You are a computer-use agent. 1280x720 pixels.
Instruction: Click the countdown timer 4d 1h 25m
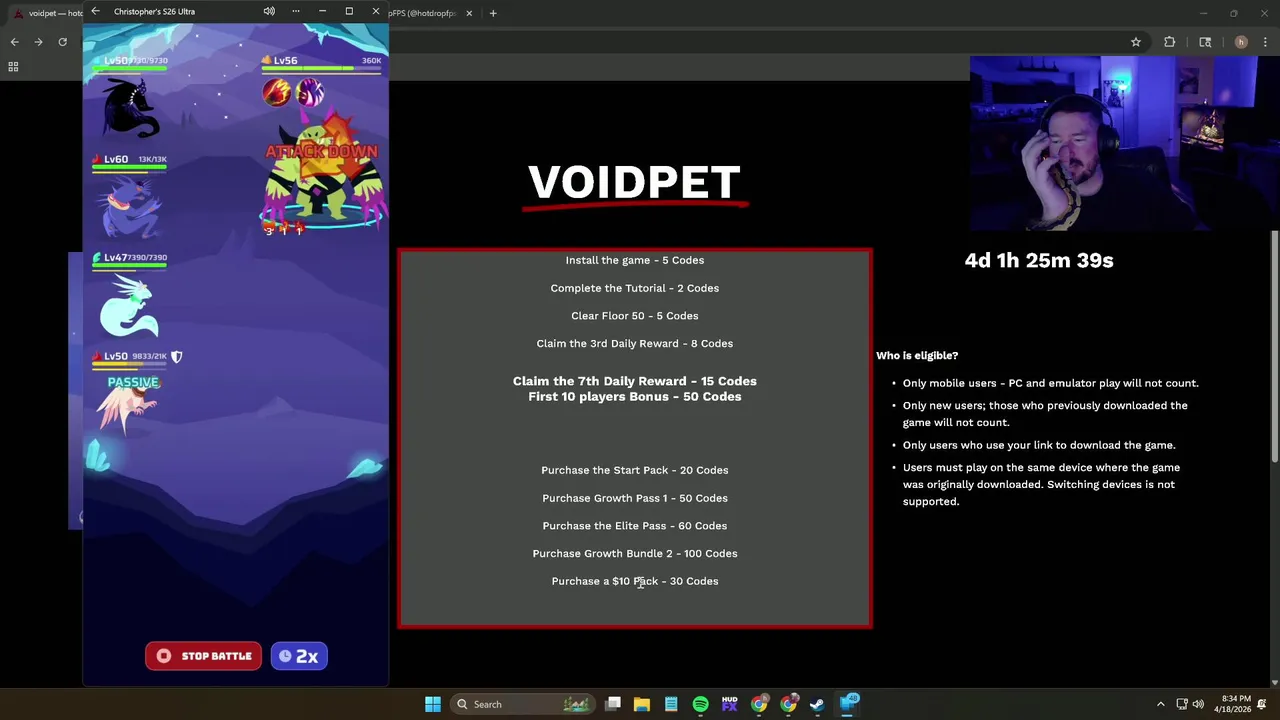tap(1039, 260)
